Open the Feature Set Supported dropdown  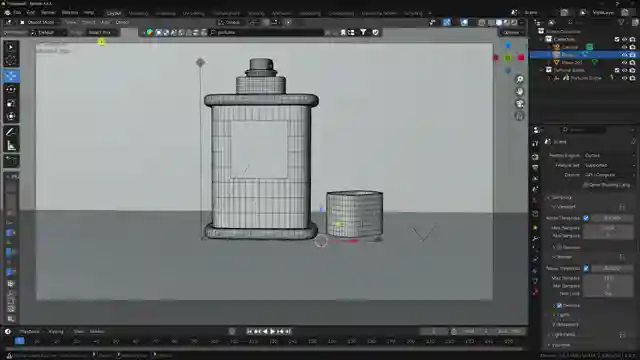609,165
